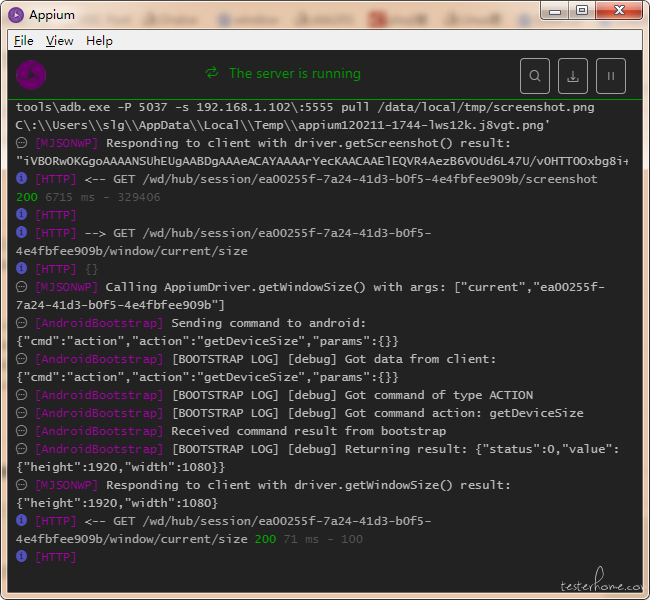
Task: Click info icon beside screenshot GET response line
Action: point(22,178)
